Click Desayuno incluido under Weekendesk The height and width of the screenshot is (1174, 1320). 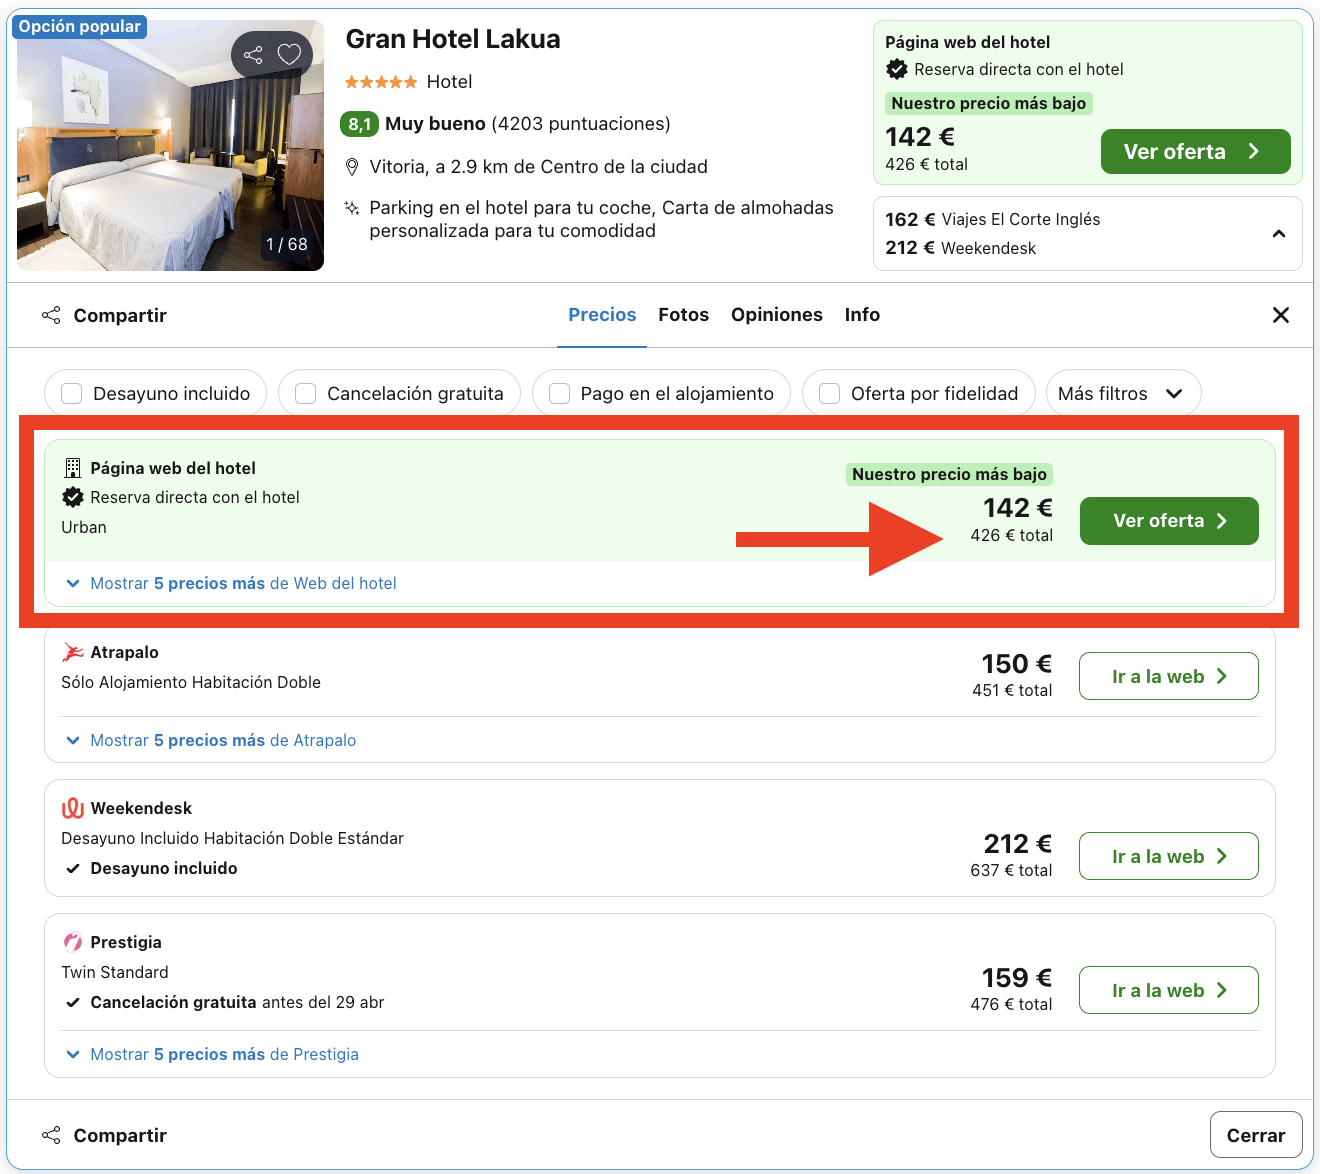(164, 868)
